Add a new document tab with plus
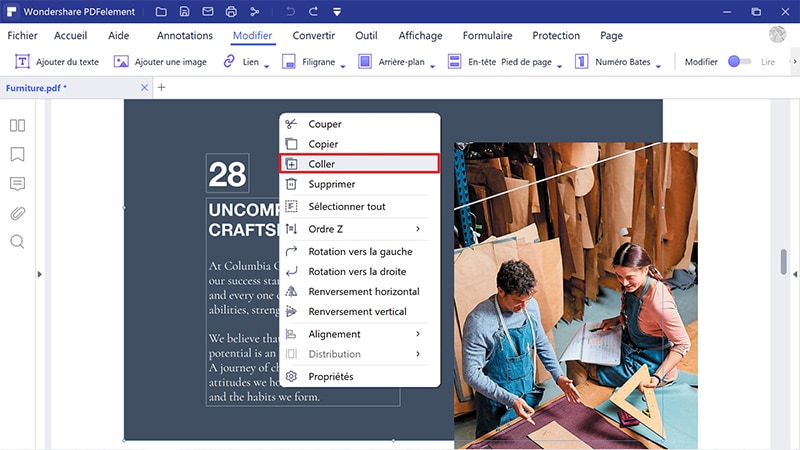The image size is (800, 450). tap(161, 87)
